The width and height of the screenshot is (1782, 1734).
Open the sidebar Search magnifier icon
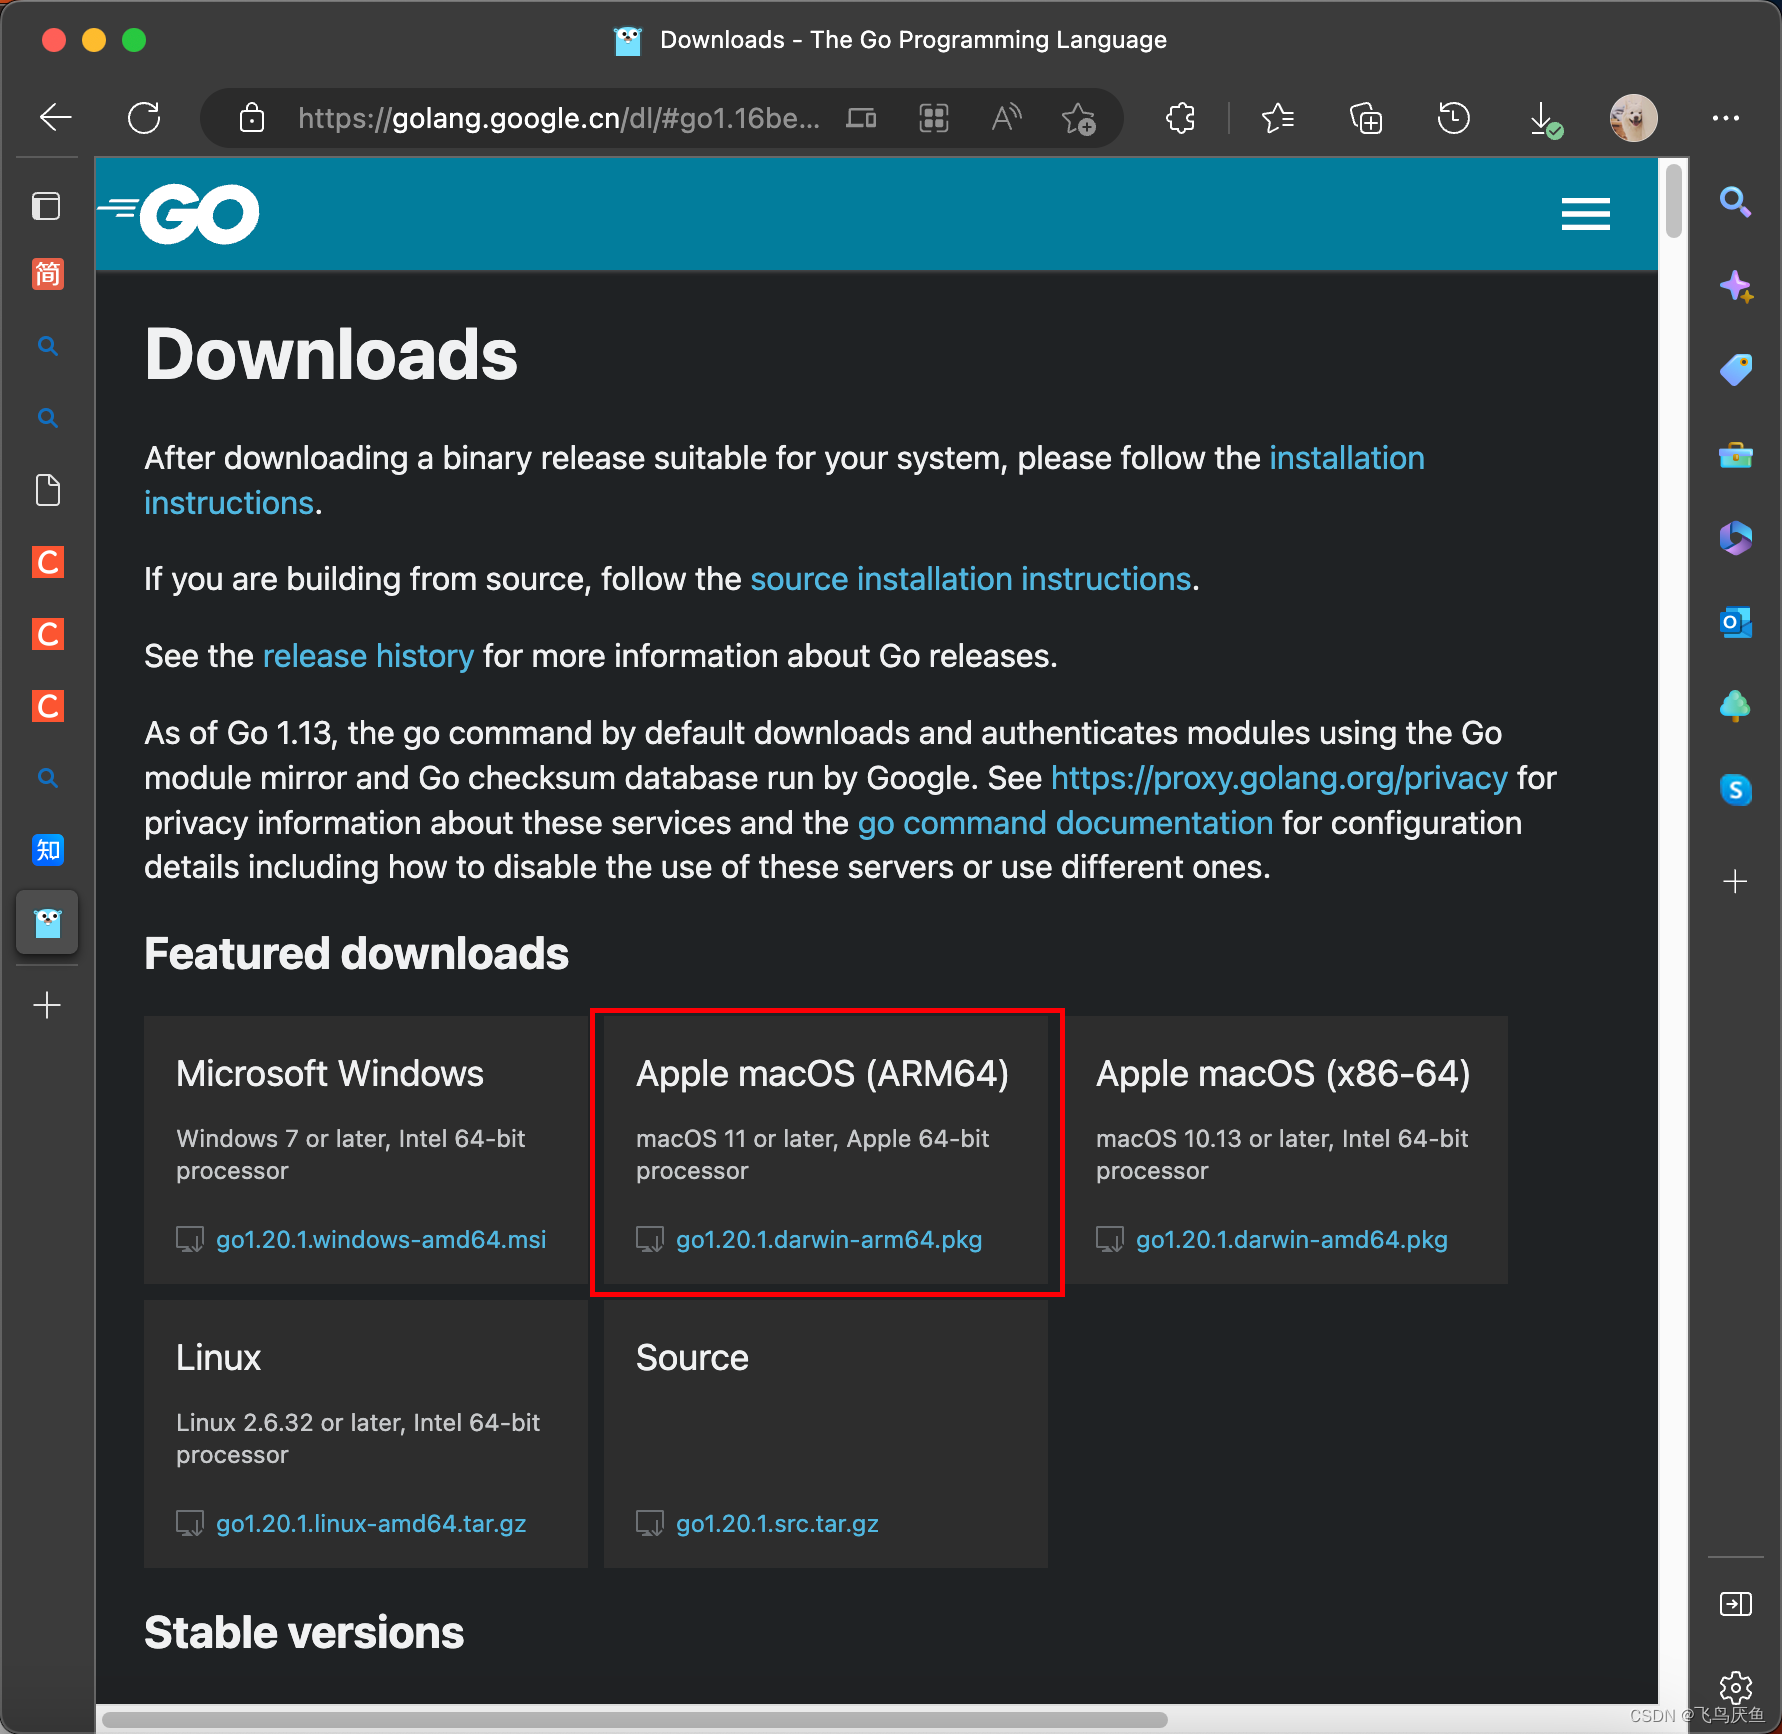click(1735, 202)
